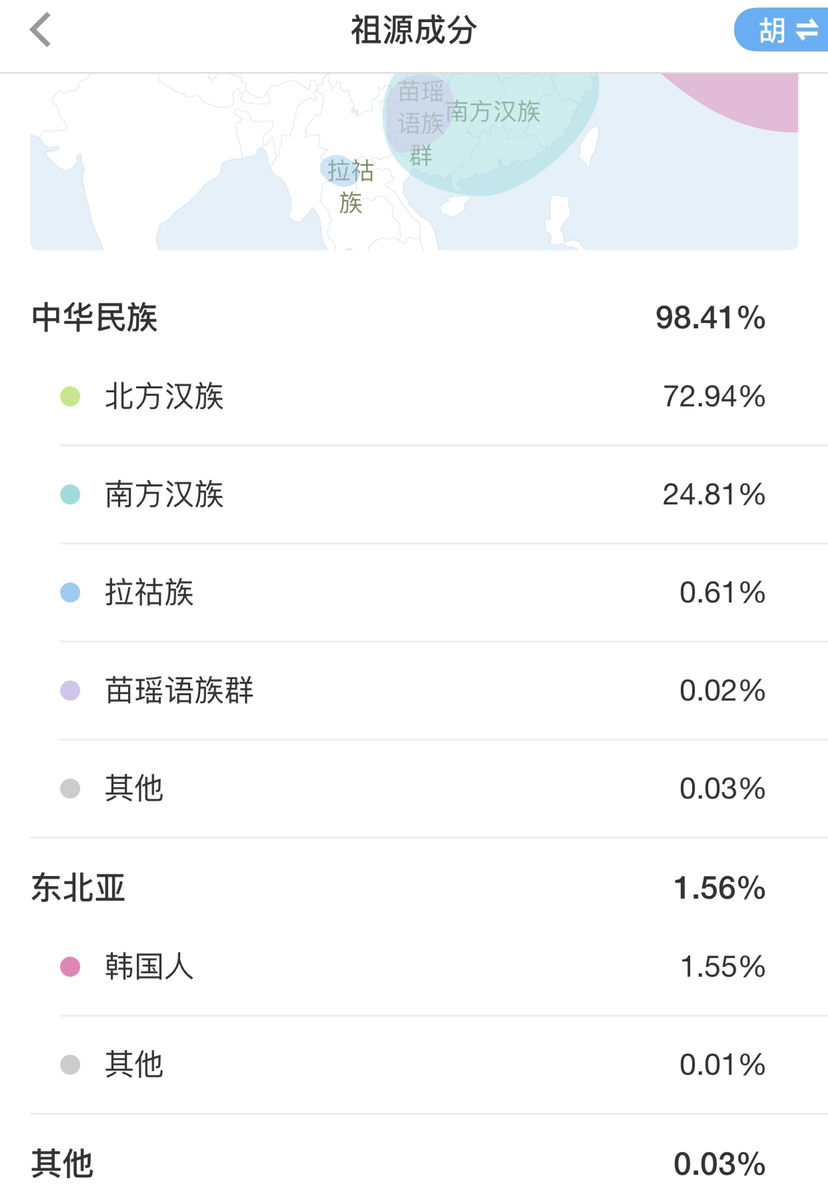Open the 南方汉族 24.81% row

(x=444, y=494)
